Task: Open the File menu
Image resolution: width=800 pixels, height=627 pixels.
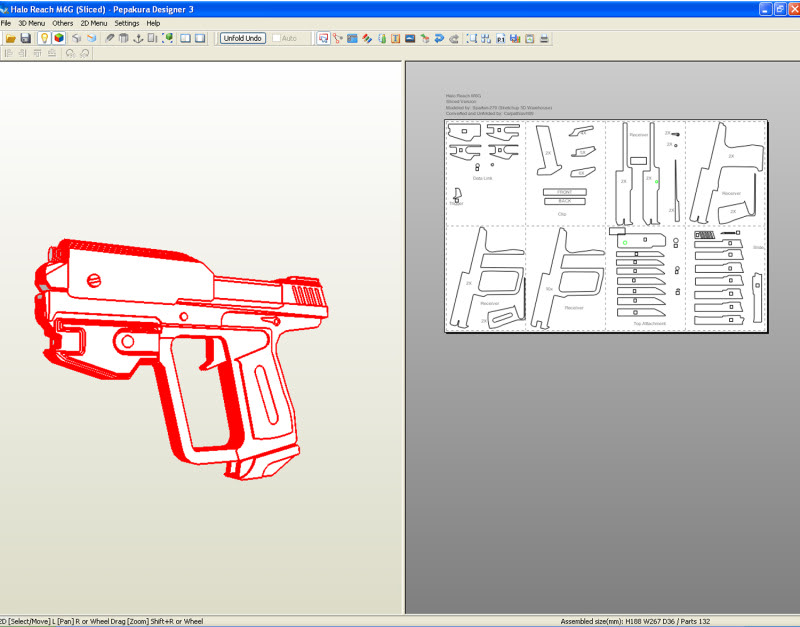Action: pyautogui.click(x=6, y=23)
